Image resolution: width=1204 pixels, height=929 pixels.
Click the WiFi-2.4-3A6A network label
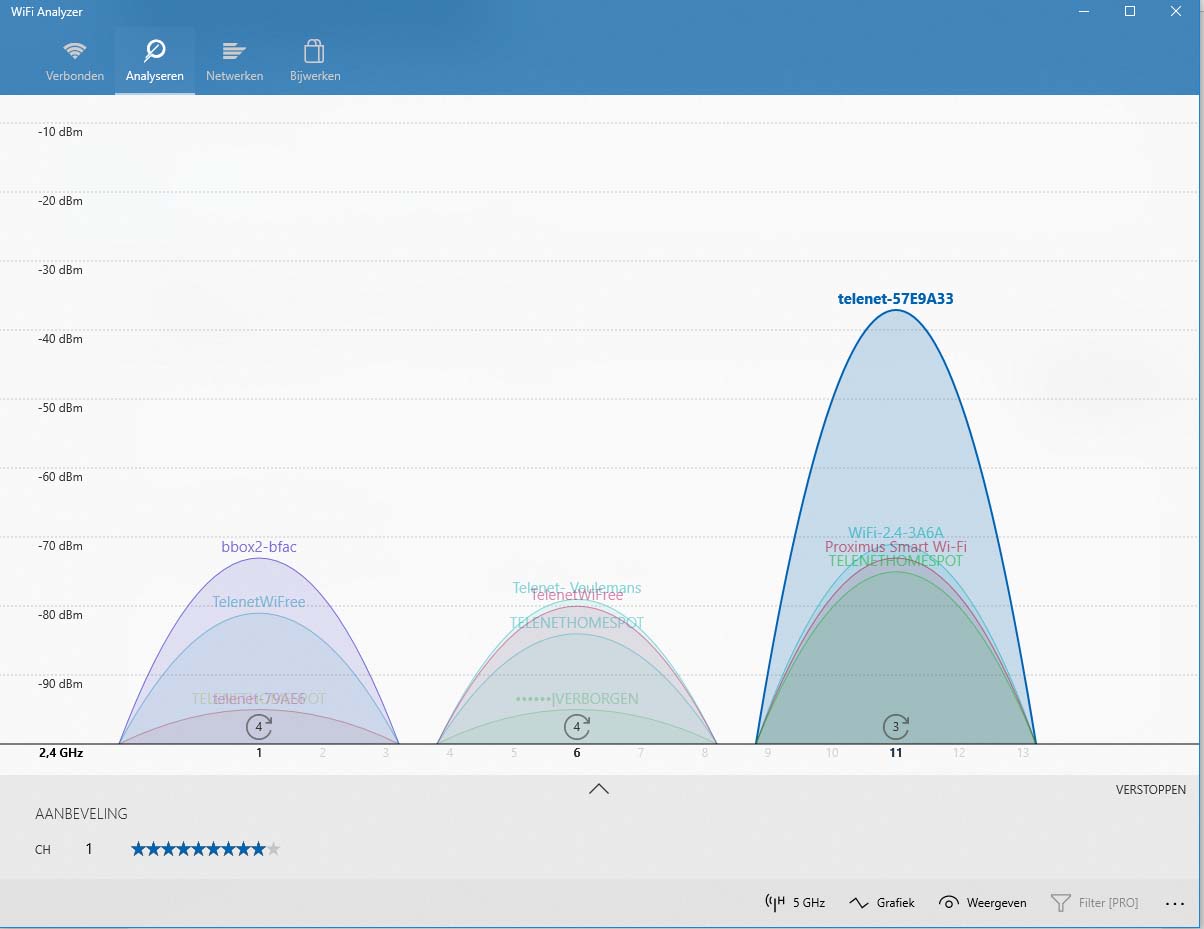tap(896, 533)
